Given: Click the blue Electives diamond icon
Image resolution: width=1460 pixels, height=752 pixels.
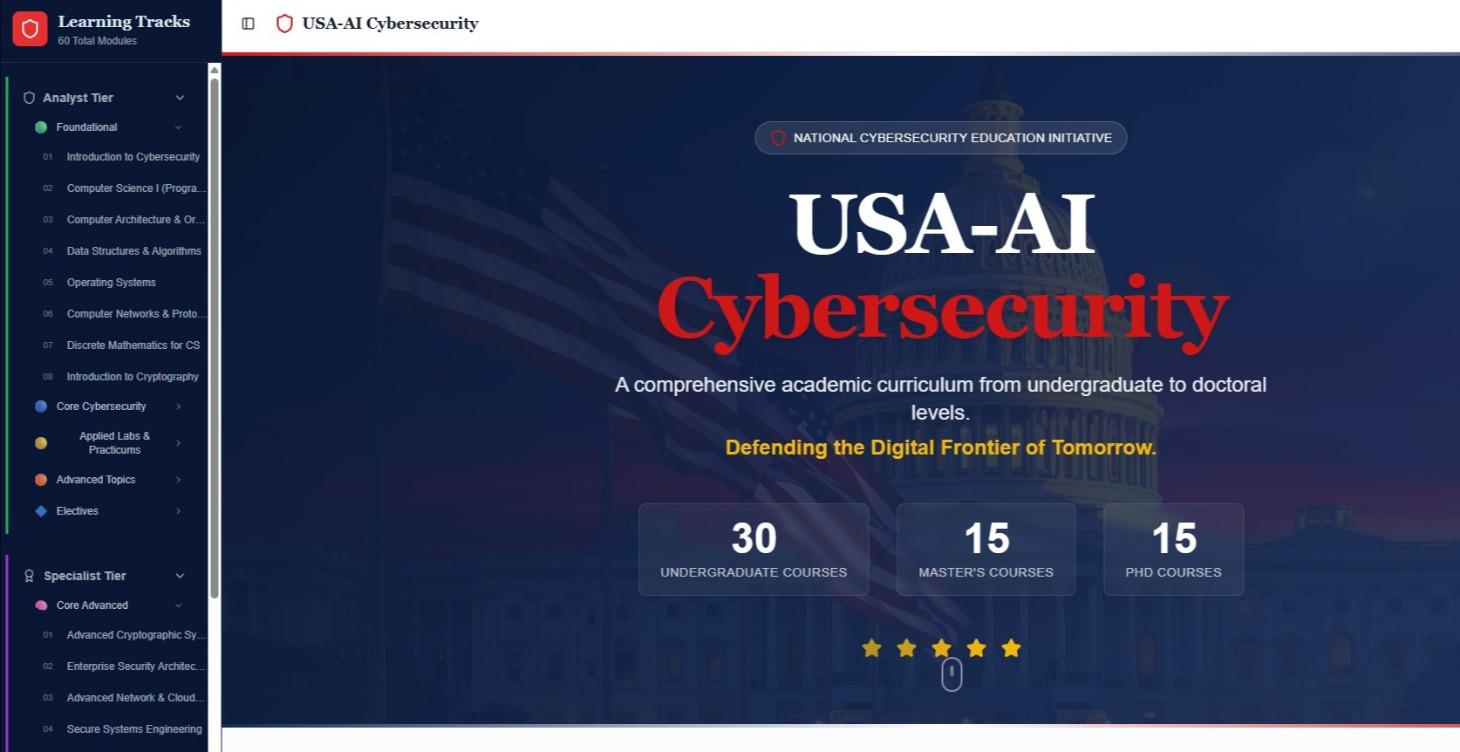Looking at the screenshot, I should pos(40,511).
